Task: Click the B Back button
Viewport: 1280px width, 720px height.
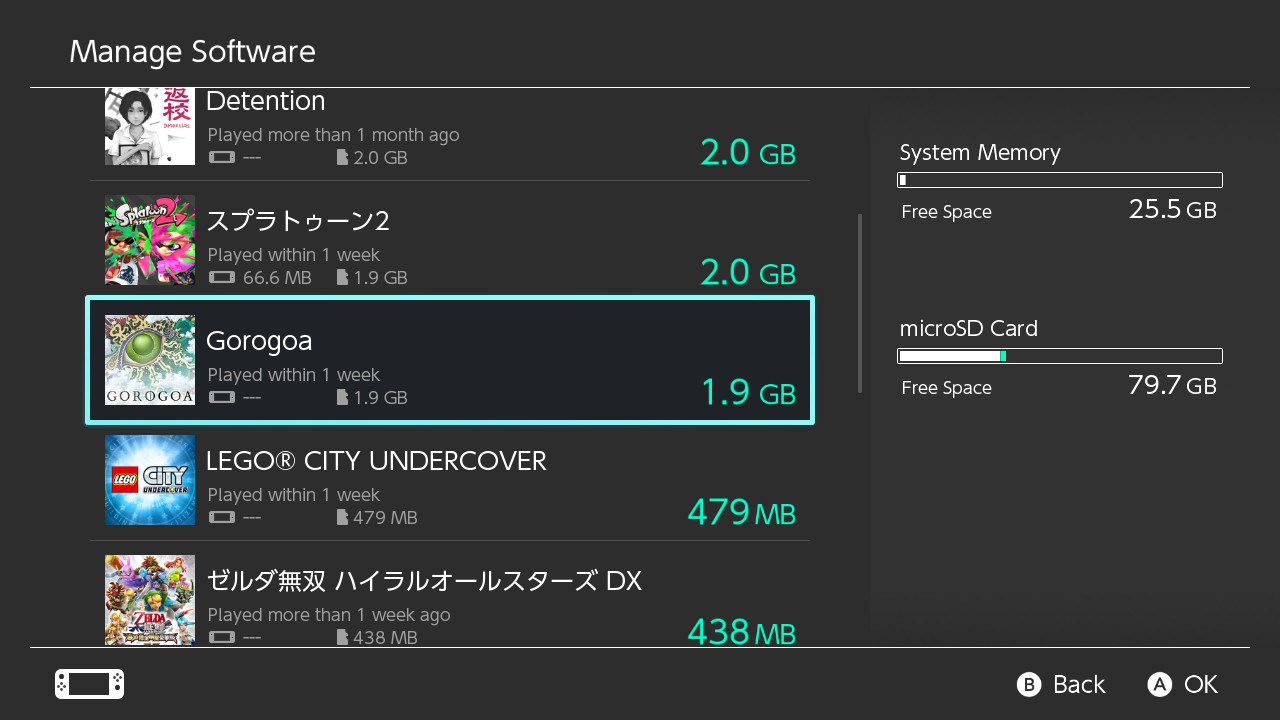Action: (1060, 684)
